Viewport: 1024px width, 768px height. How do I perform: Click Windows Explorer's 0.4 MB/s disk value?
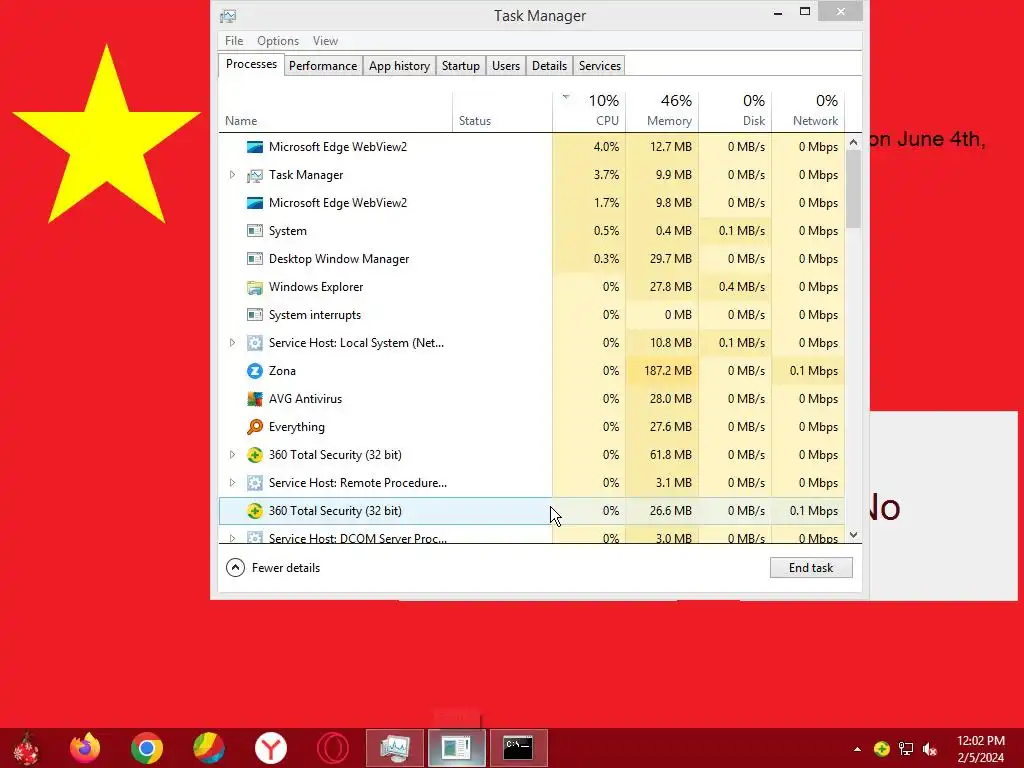tap(742, 287)
